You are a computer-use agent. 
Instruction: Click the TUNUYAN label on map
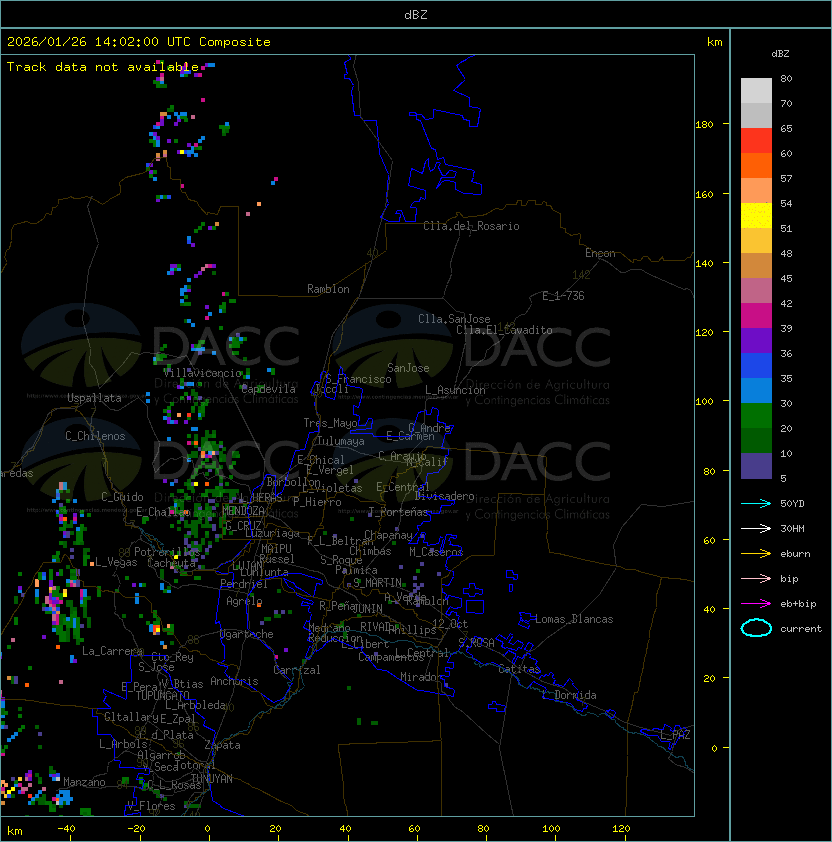(x=212, y=778)
